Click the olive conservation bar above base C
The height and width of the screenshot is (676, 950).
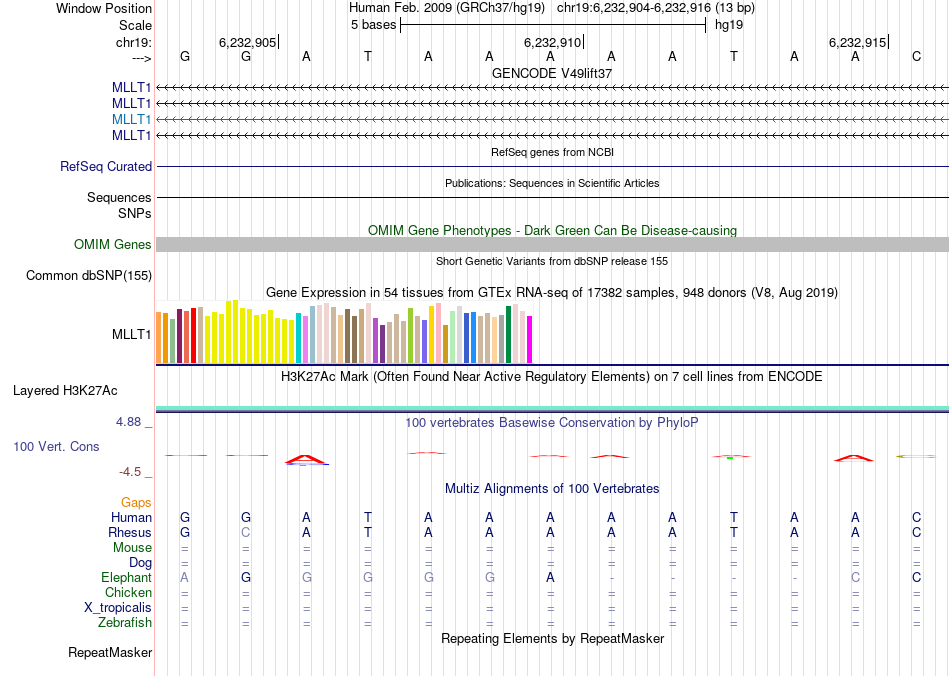(916, 456)
